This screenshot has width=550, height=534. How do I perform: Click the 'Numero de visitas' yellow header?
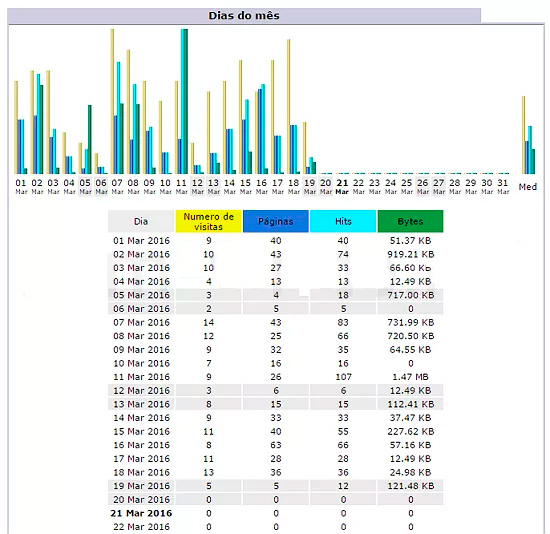coord(208,221)
